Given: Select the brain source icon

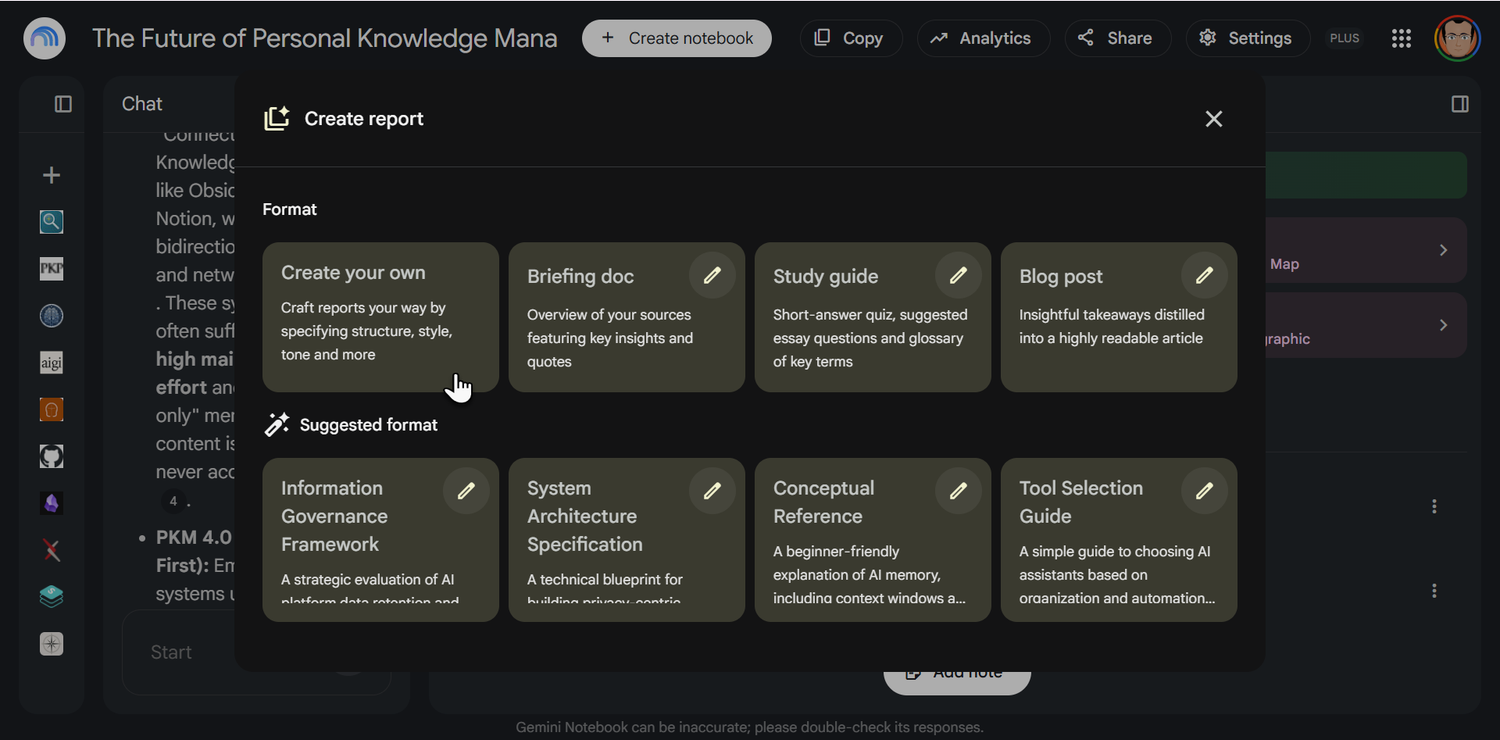Looking at the screenshot, I should point(51,316).
